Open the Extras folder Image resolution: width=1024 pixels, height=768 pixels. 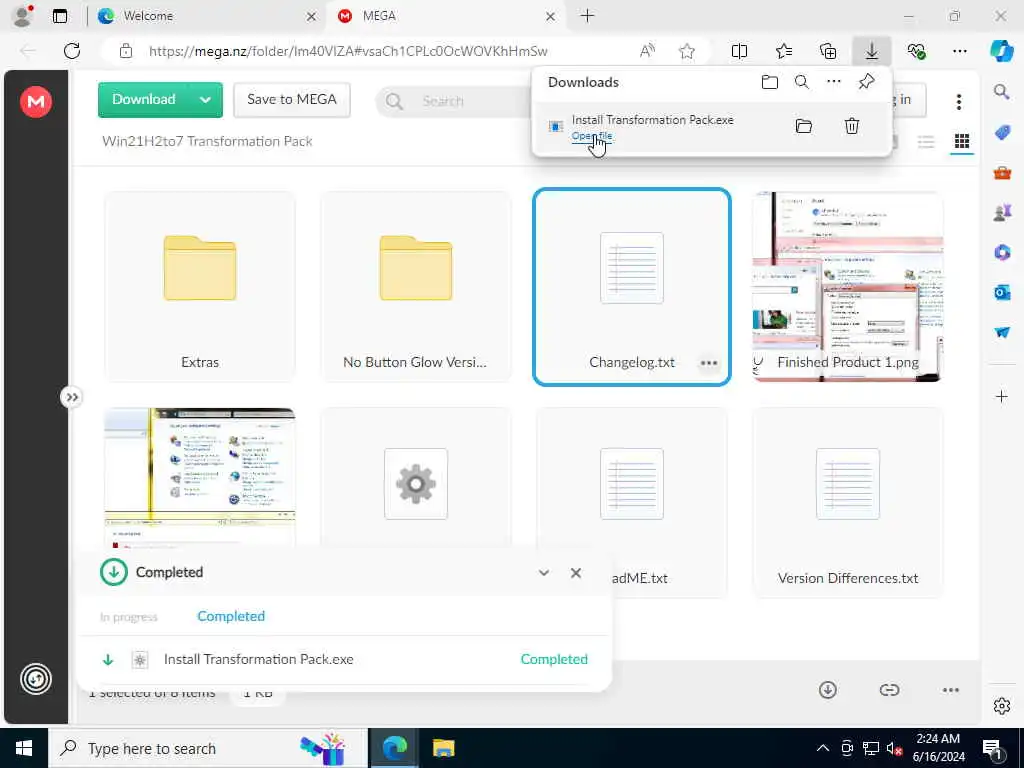point(200,286)
